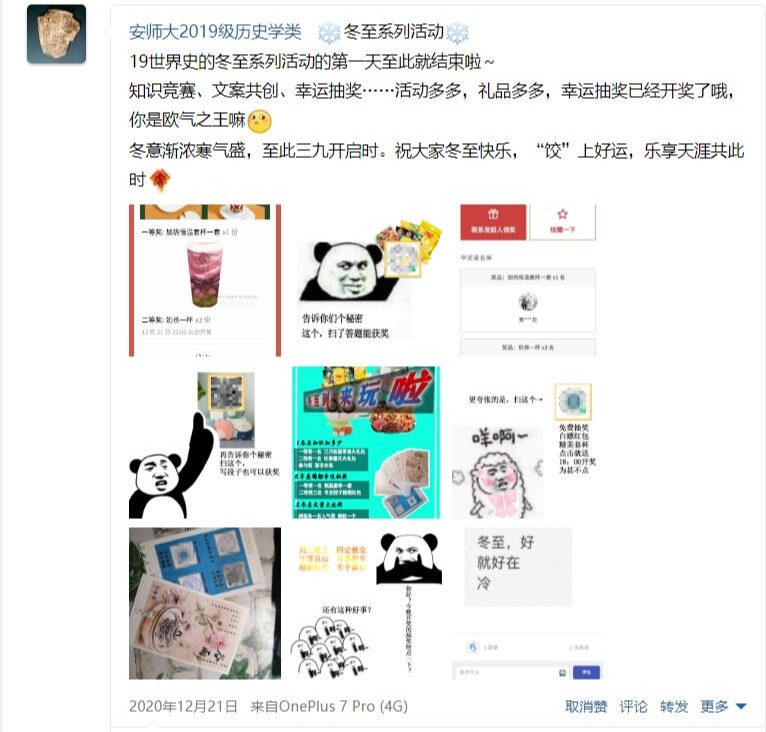The width and height of the screenshot is (766, 732).
Task: Click dropdown arrow beside 更多
Action: [x=741, y=707]
